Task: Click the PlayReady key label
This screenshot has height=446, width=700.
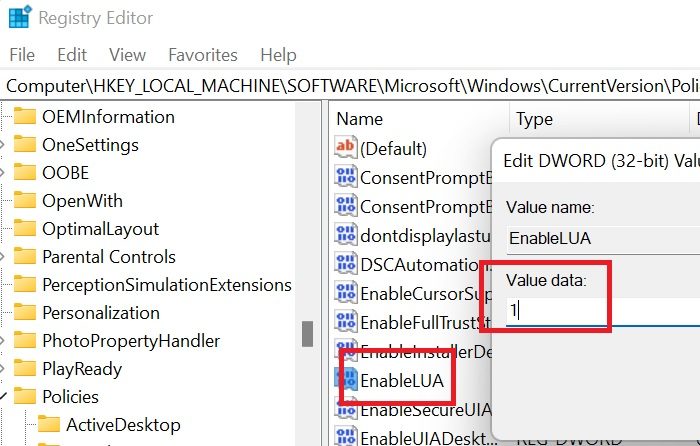Action: tap(82, 369)
